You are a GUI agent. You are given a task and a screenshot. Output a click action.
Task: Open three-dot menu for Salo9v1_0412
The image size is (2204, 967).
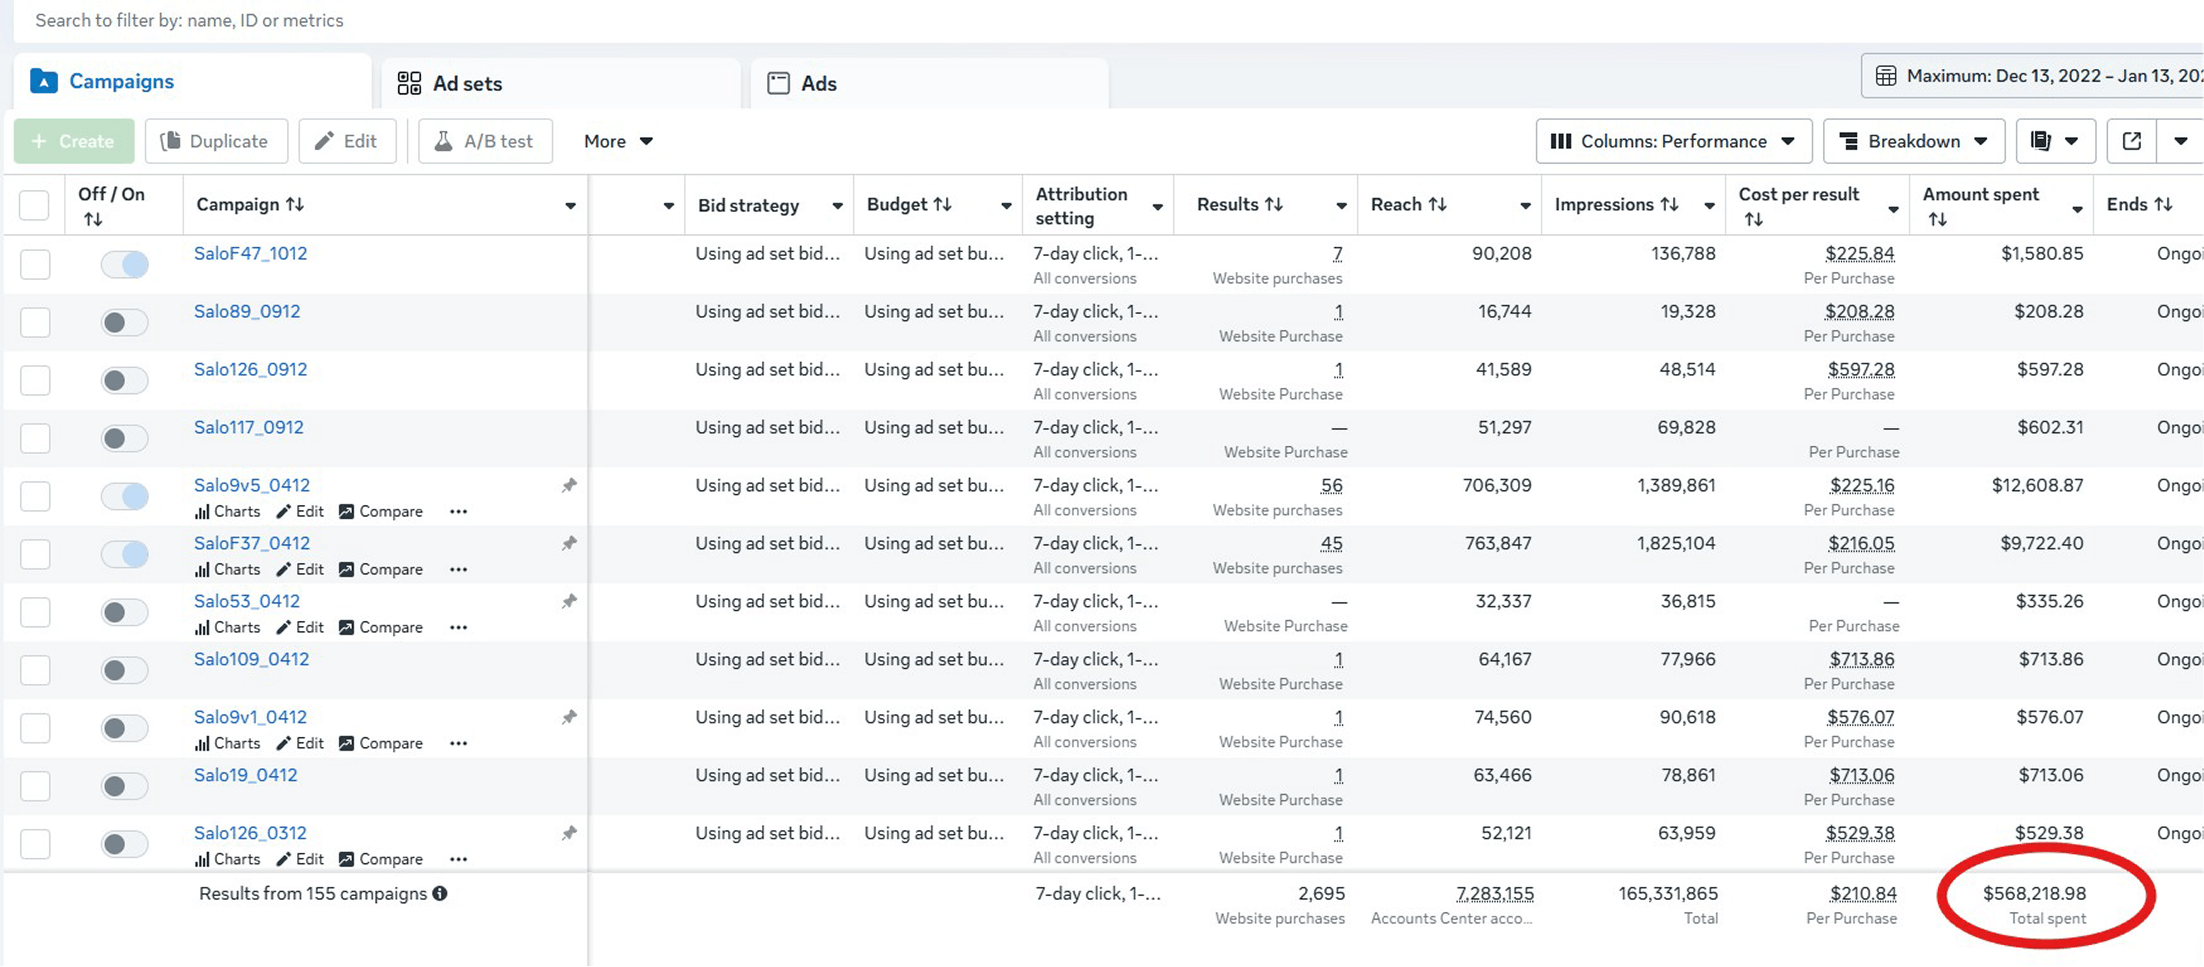click(458, 743)
